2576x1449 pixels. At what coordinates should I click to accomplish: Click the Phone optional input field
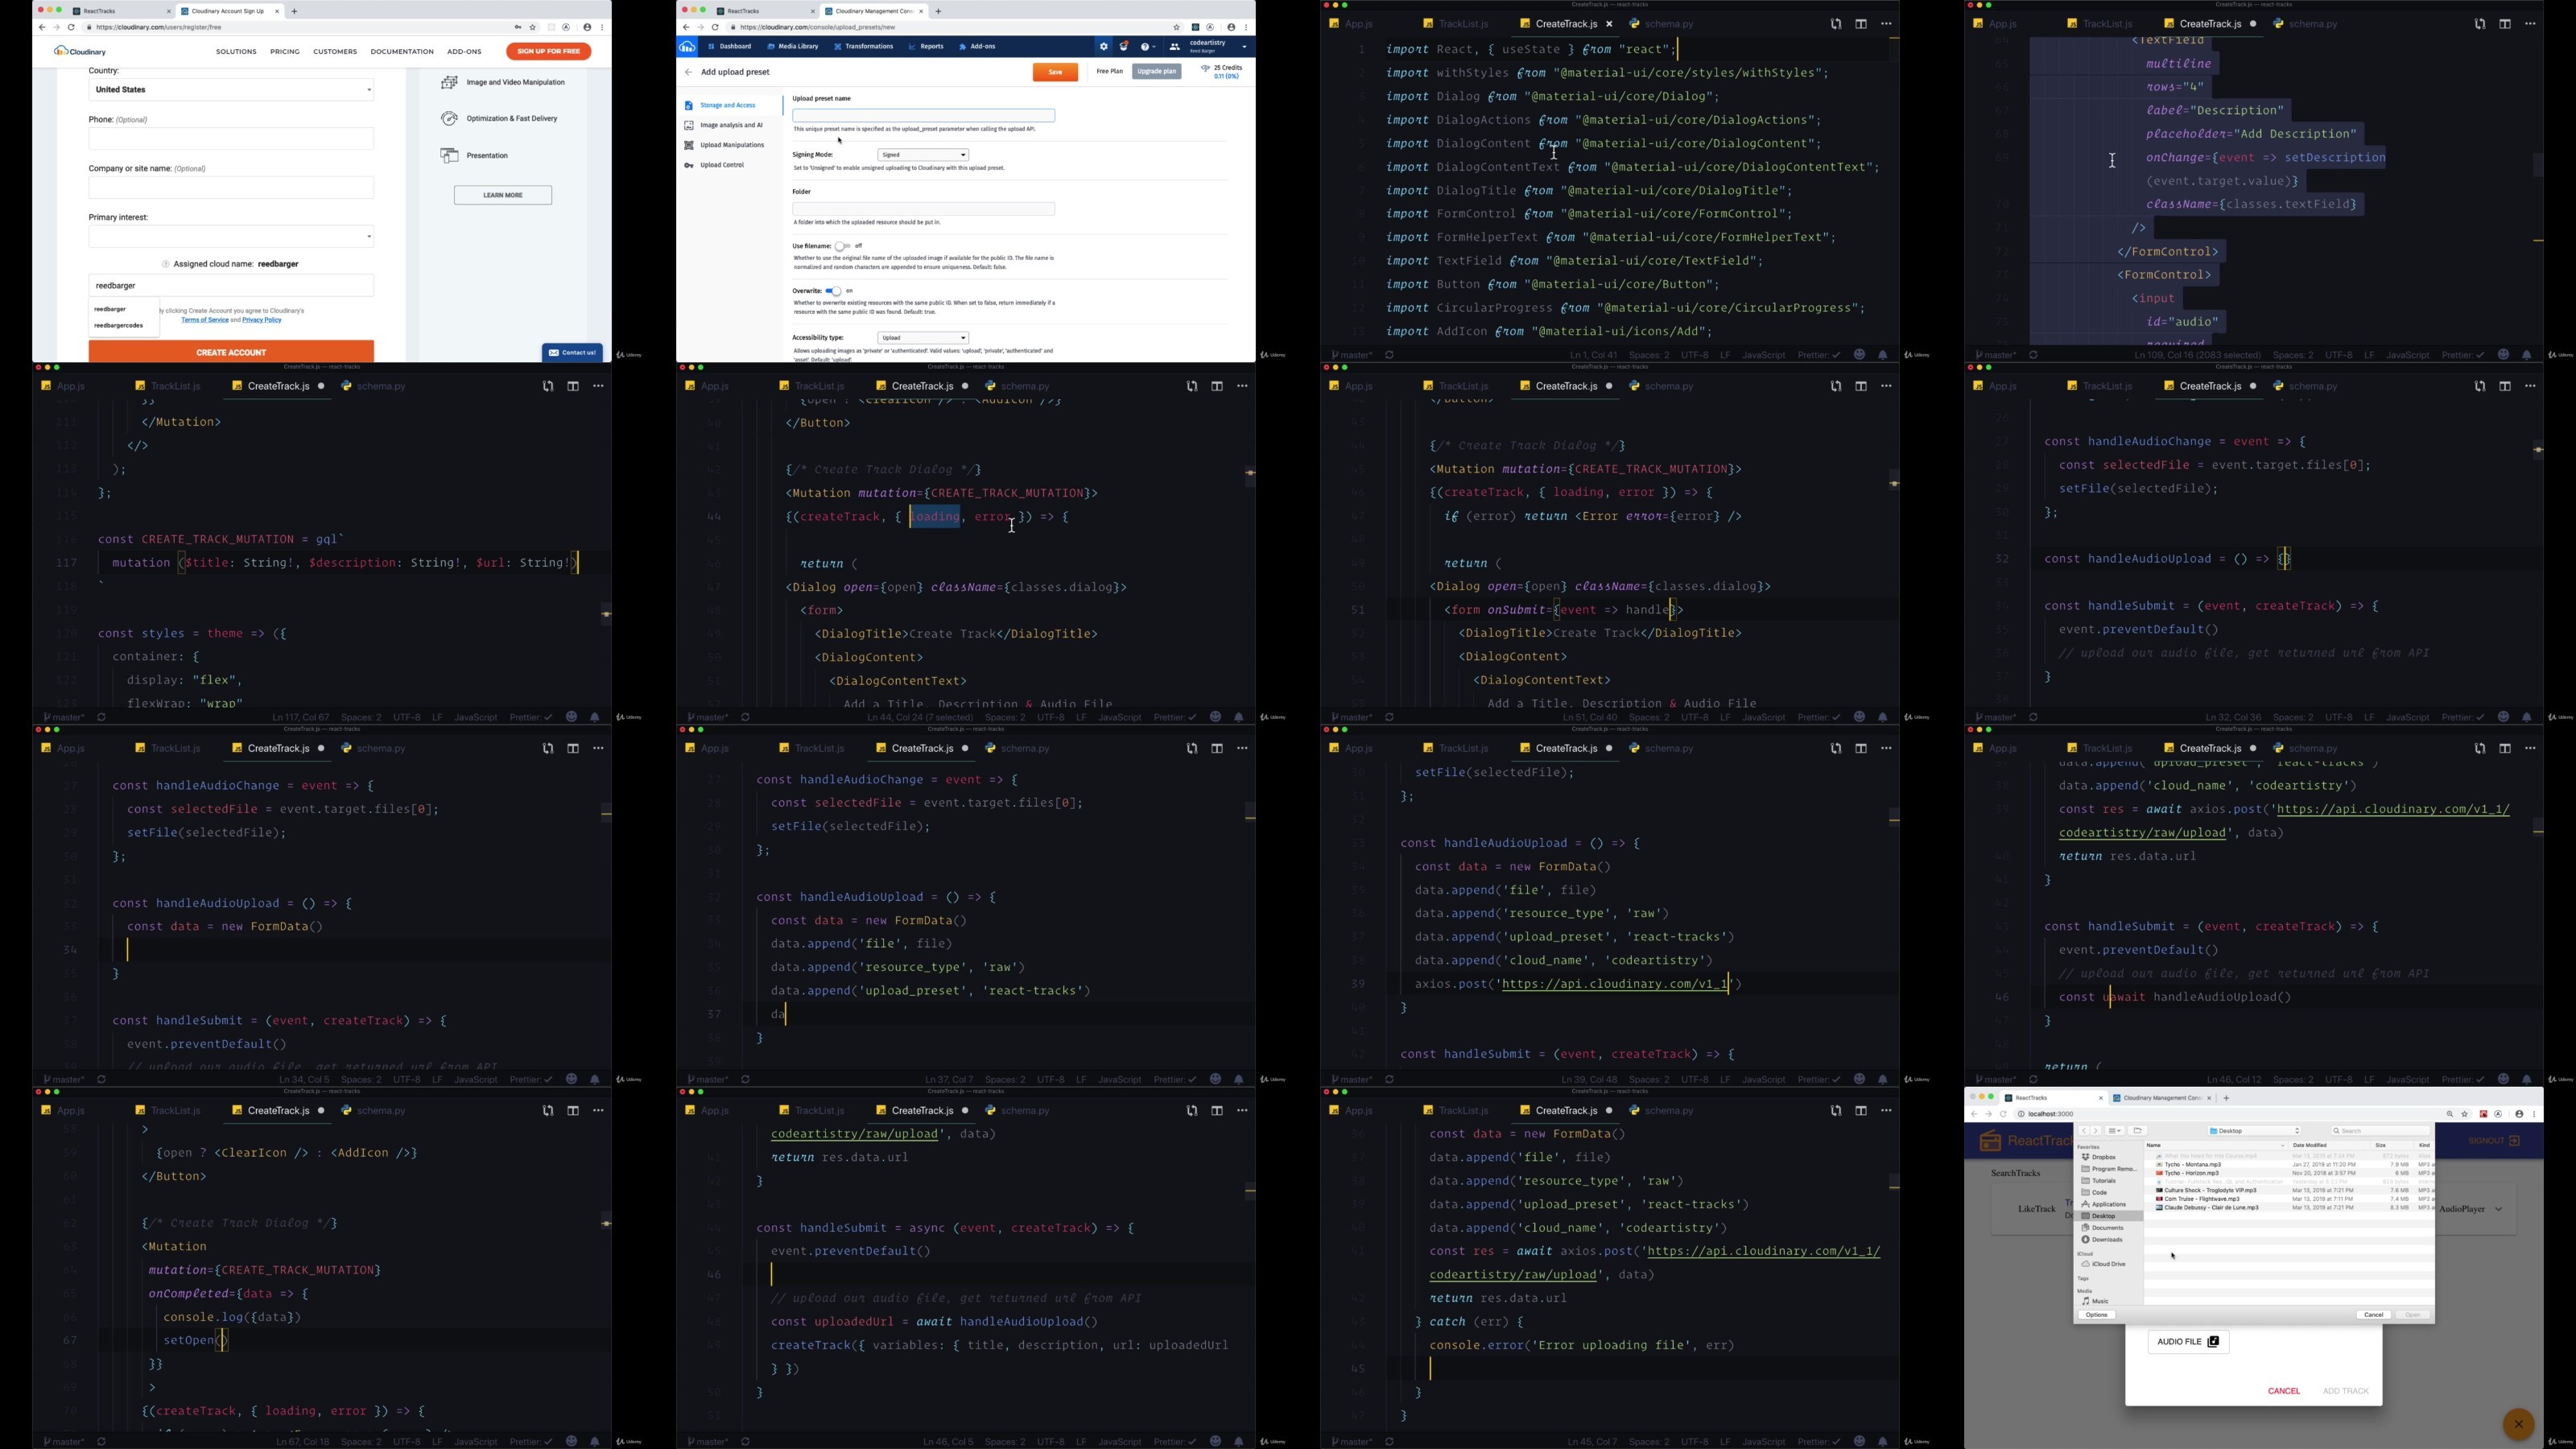click(x=231, y=139)
